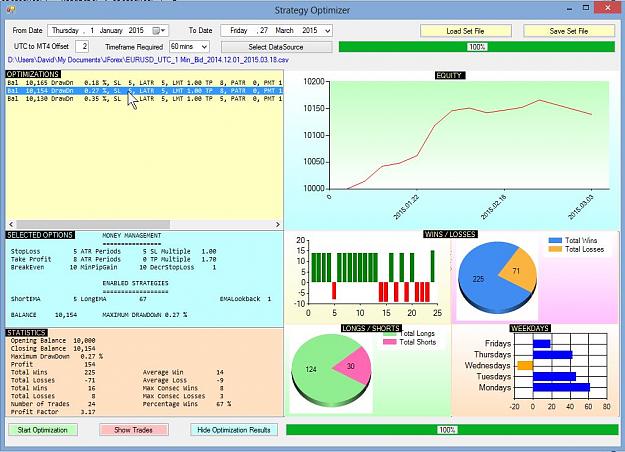Click the equity curve line in chart
Image resolution: width=625 pixels, height=452 pixels.
(x=434, y=125)
